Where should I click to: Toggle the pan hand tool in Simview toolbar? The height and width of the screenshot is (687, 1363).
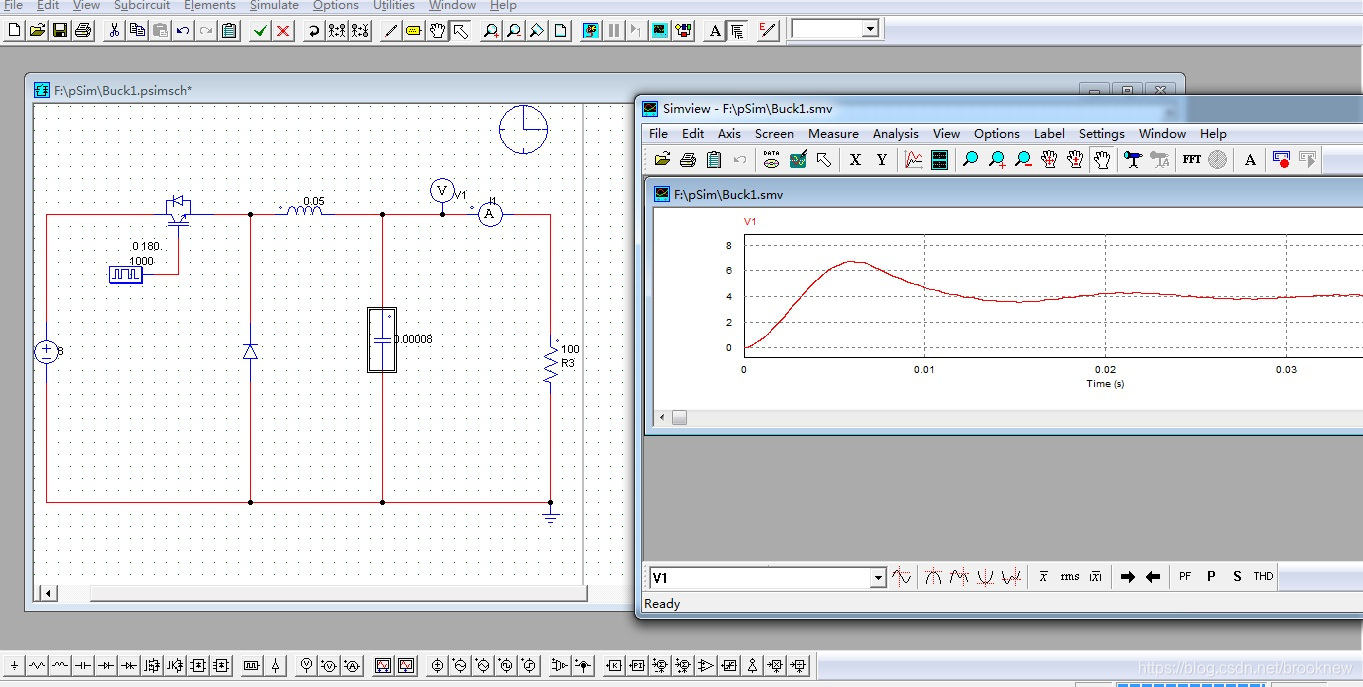pyautogui.click(x=1101, y=159)
